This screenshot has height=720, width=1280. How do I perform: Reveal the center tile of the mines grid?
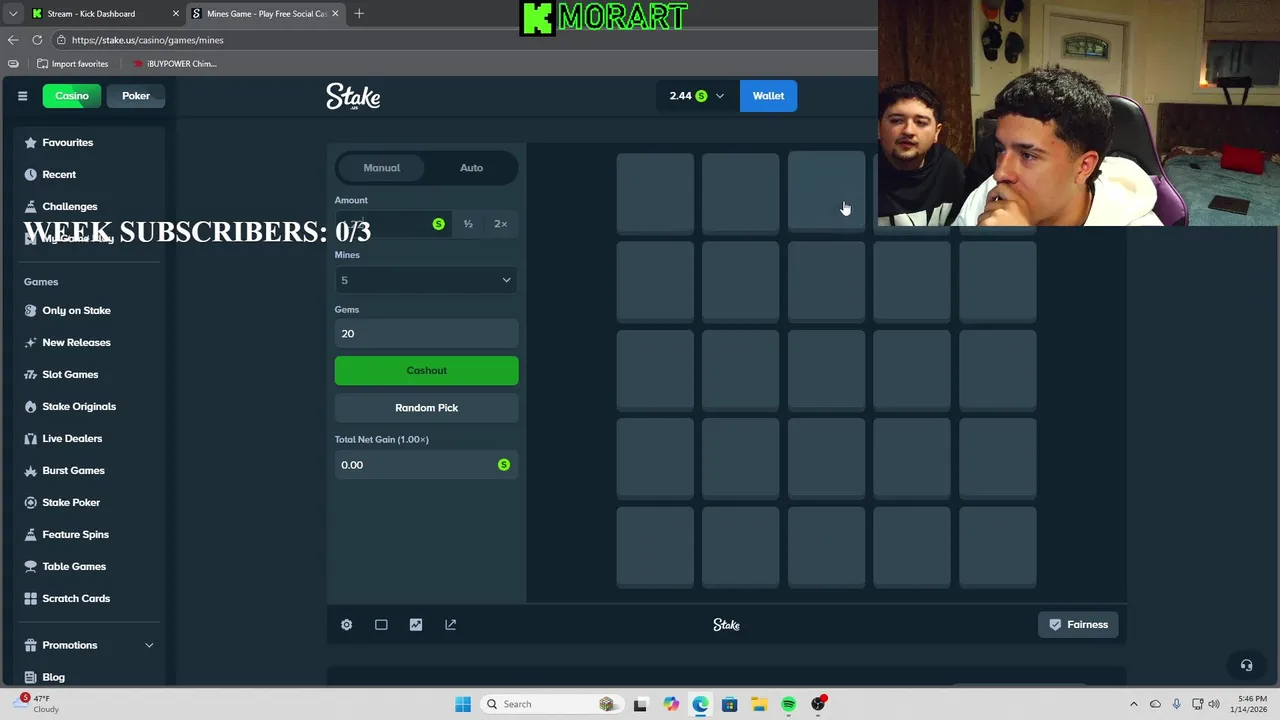click(826, 370)
